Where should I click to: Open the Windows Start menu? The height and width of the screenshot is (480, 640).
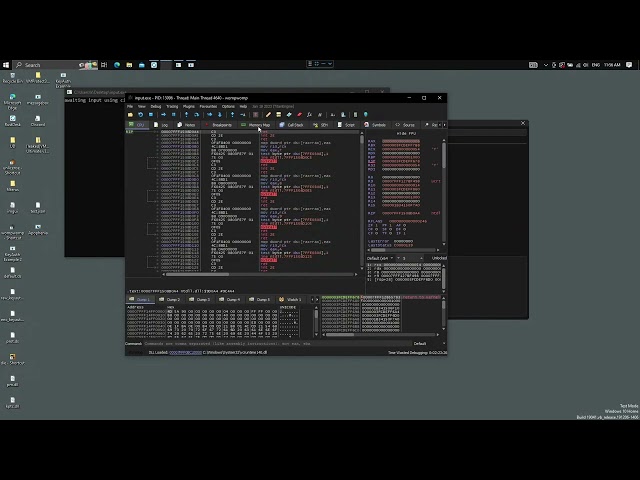pos(6,65)
